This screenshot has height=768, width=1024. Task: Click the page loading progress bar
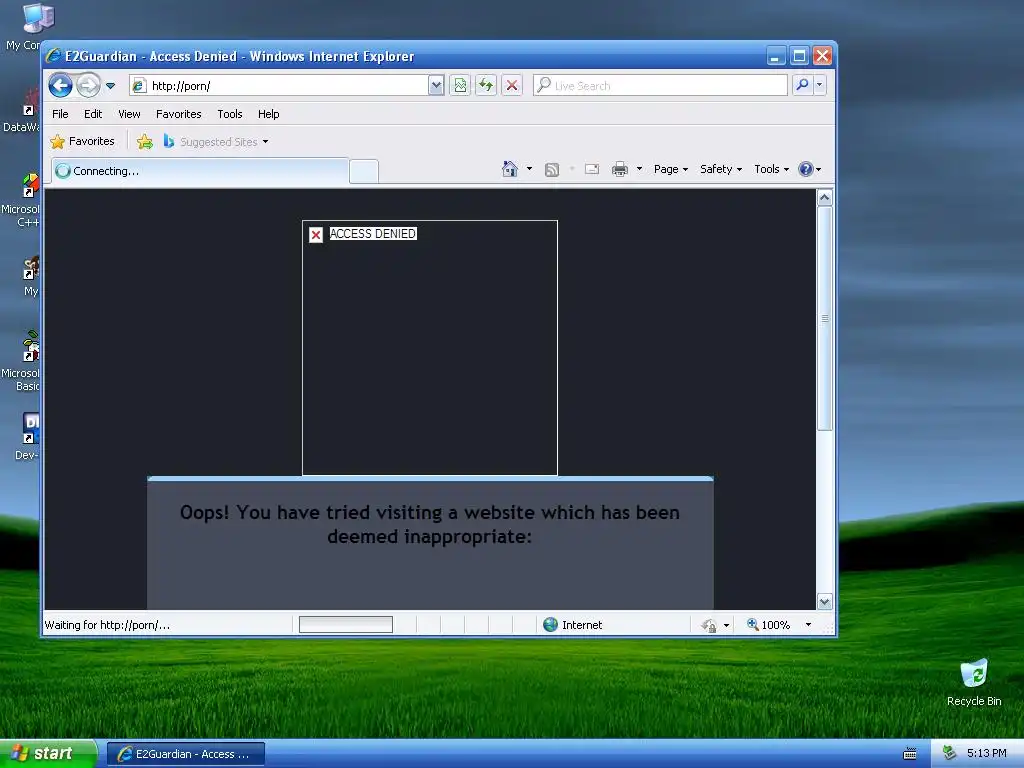coord(345,625)
